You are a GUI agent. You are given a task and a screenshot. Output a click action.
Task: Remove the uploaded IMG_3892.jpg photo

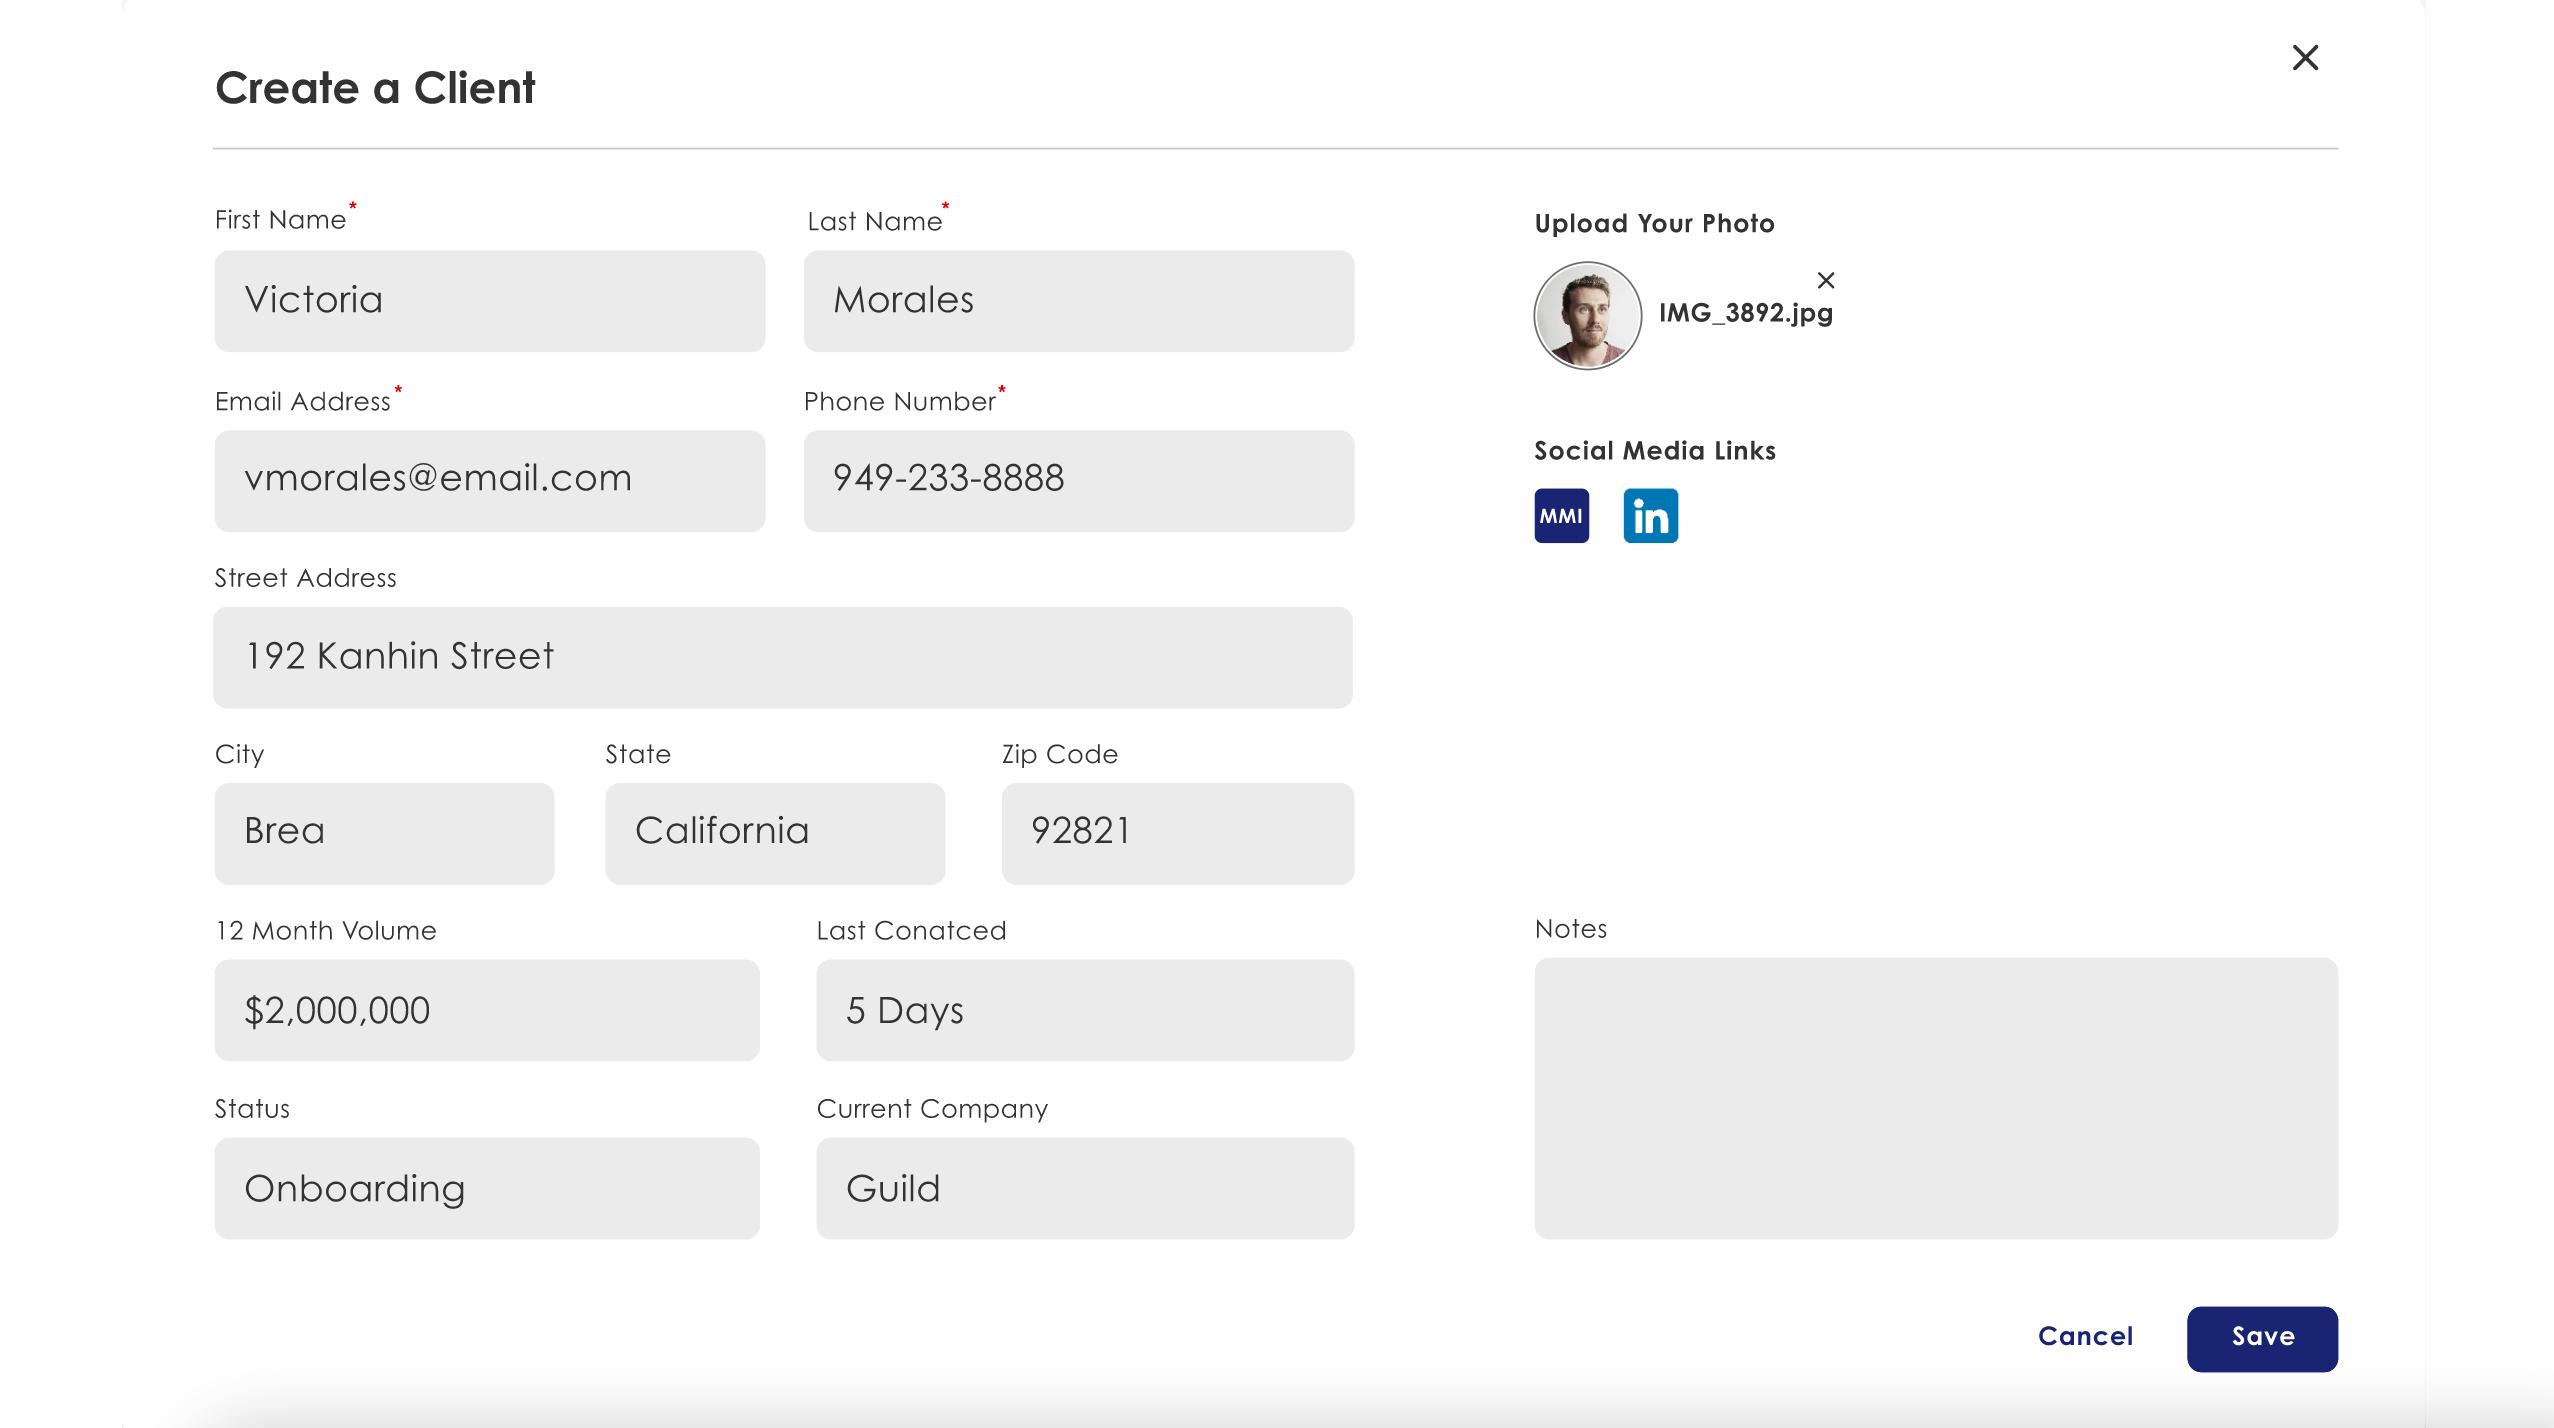[1825, 281]
